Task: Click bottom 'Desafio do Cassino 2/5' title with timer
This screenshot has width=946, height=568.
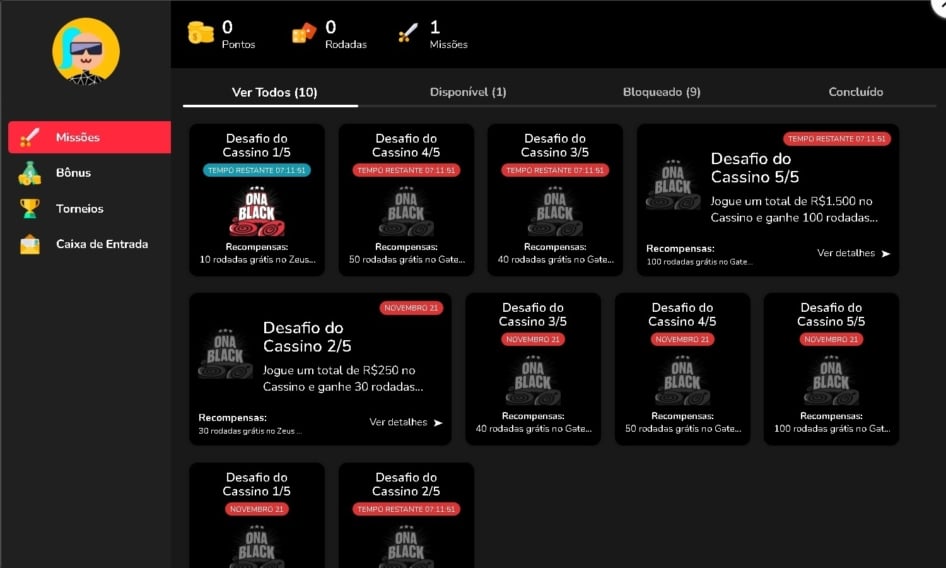Action: coord(406,484)
